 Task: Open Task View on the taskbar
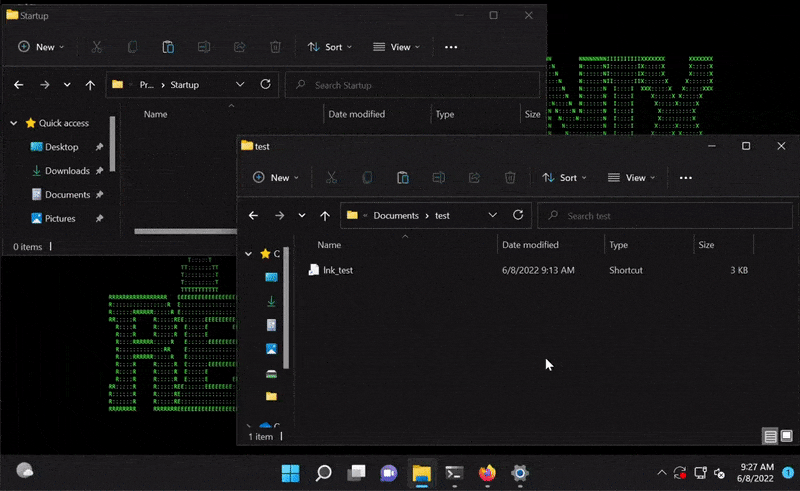click(356, 473)
